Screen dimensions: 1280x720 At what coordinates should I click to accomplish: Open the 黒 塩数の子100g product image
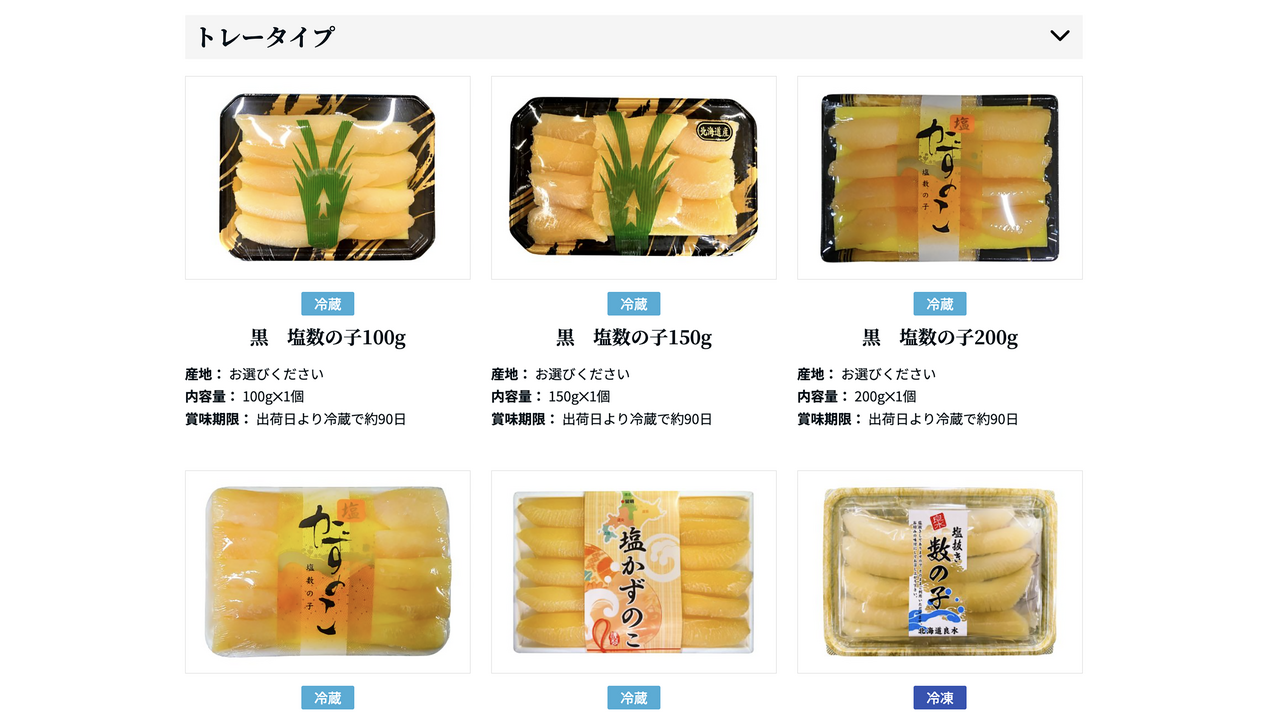pyautogui.click(x=328, y=178)
